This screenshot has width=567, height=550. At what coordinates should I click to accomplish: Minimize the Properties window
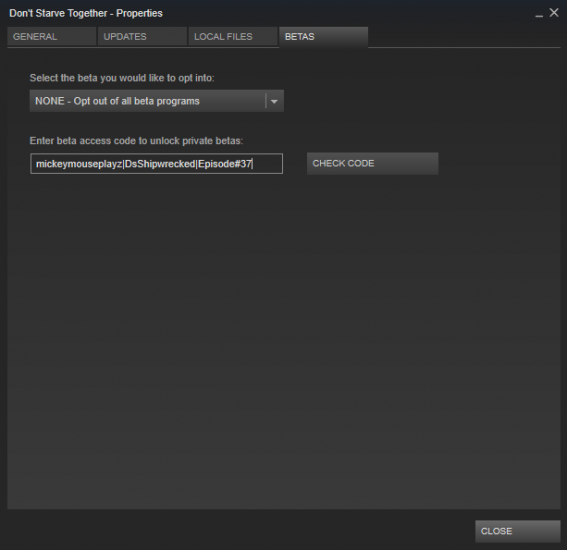pyautogui.click(x=539, y=14)
